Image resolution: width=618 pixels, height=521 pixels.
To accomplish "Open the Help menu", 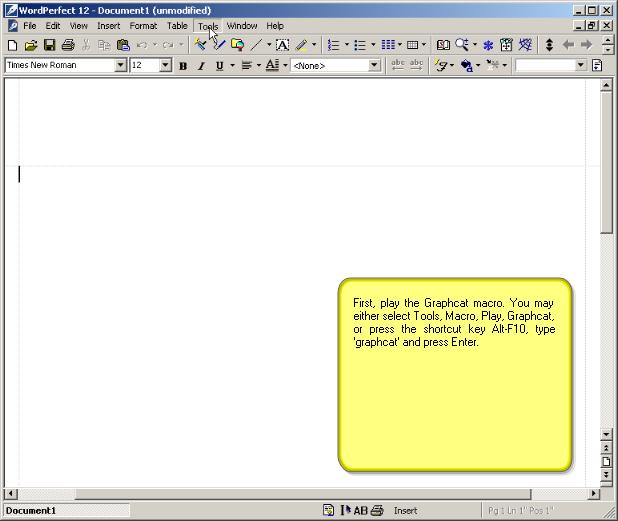I will (275, 26).
